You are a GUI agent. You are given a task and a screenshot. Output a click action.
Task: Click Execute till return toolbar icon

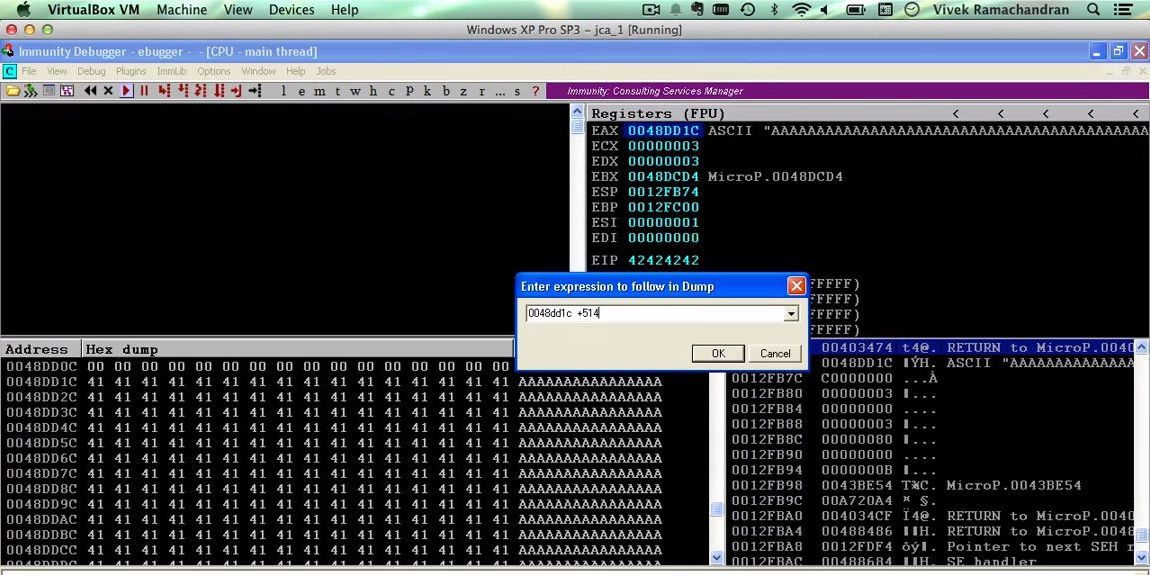236,91
